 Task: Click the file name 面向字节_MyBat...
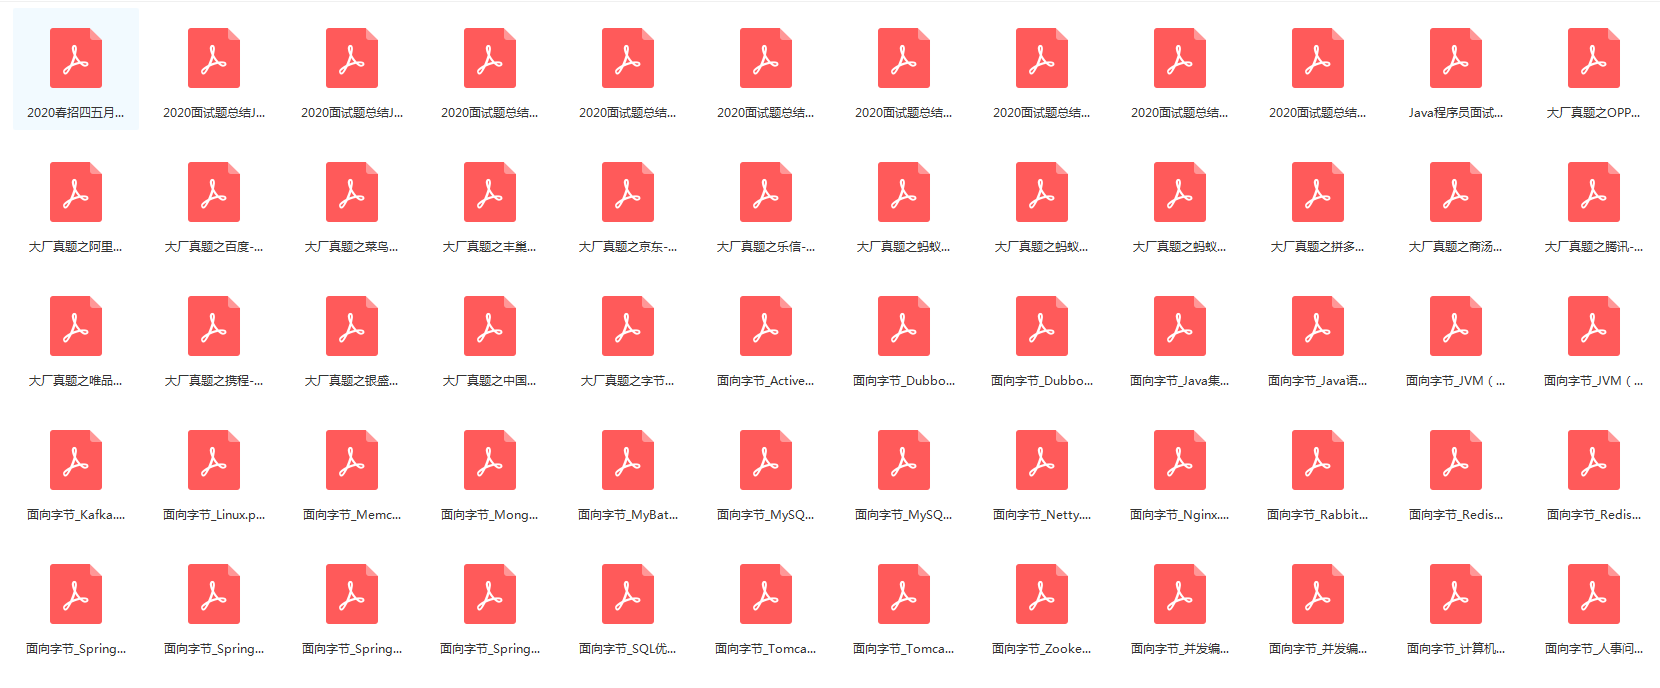[x=628, y=515]
